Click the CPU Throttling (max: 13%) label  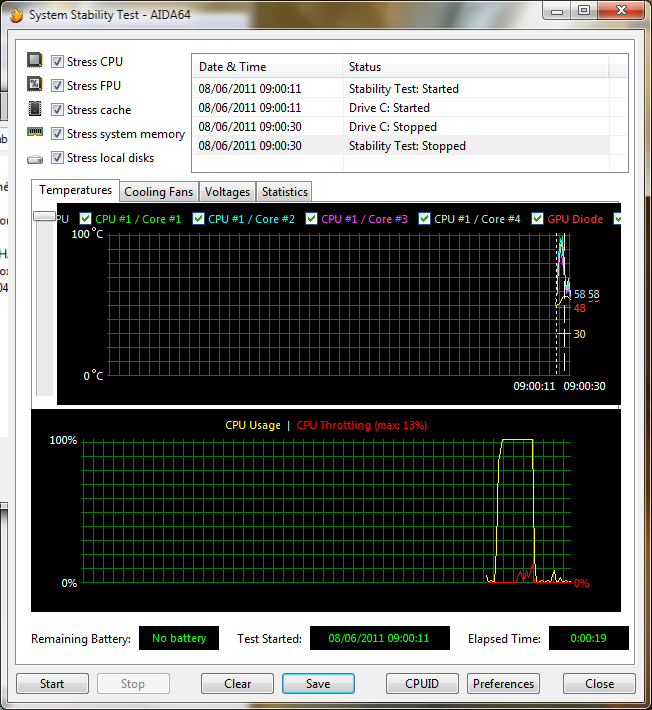pyautogui.click(x=362, y=425)
